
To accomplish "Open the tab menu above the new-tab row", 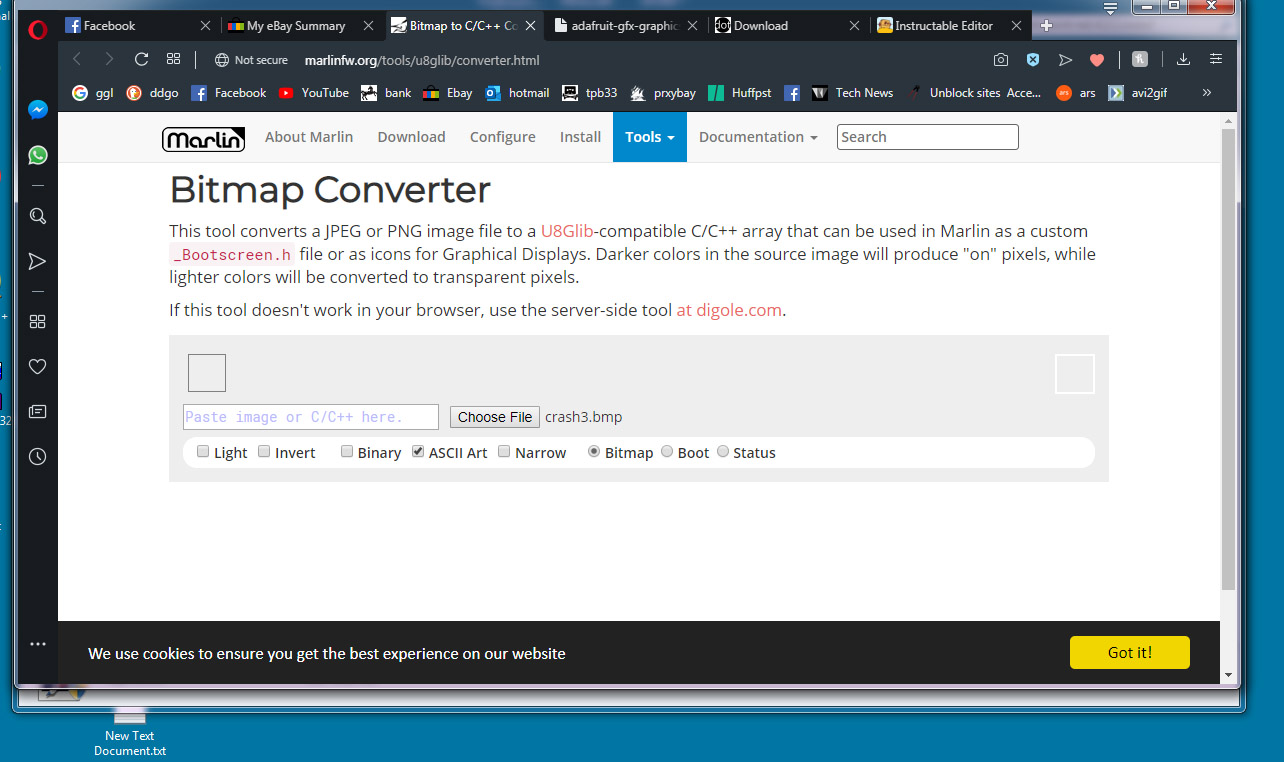I will pyautogui.click(x=1111, y=8).
